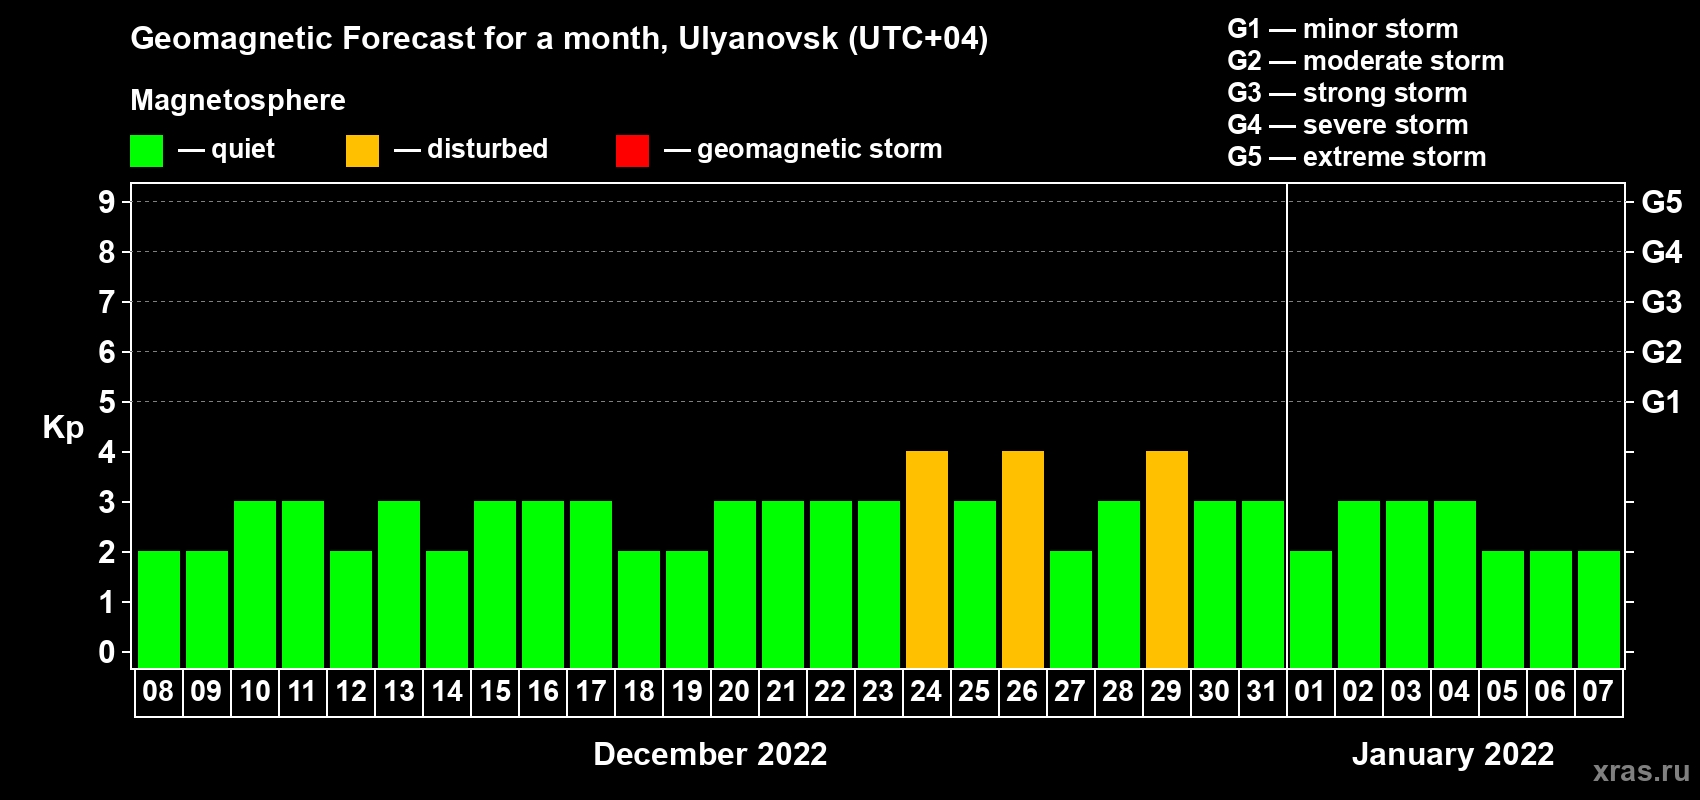Click the green bar for December 08
This screenshot has width=1700, height=800.
click(x=159, y=609)
